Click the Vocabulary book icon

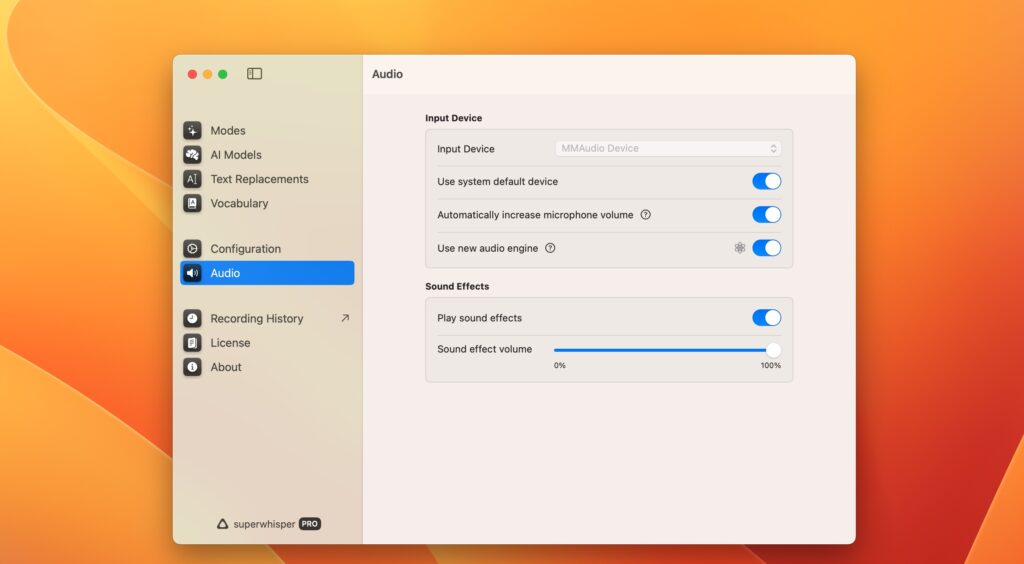pyautogui.click(x=192, y=203)
